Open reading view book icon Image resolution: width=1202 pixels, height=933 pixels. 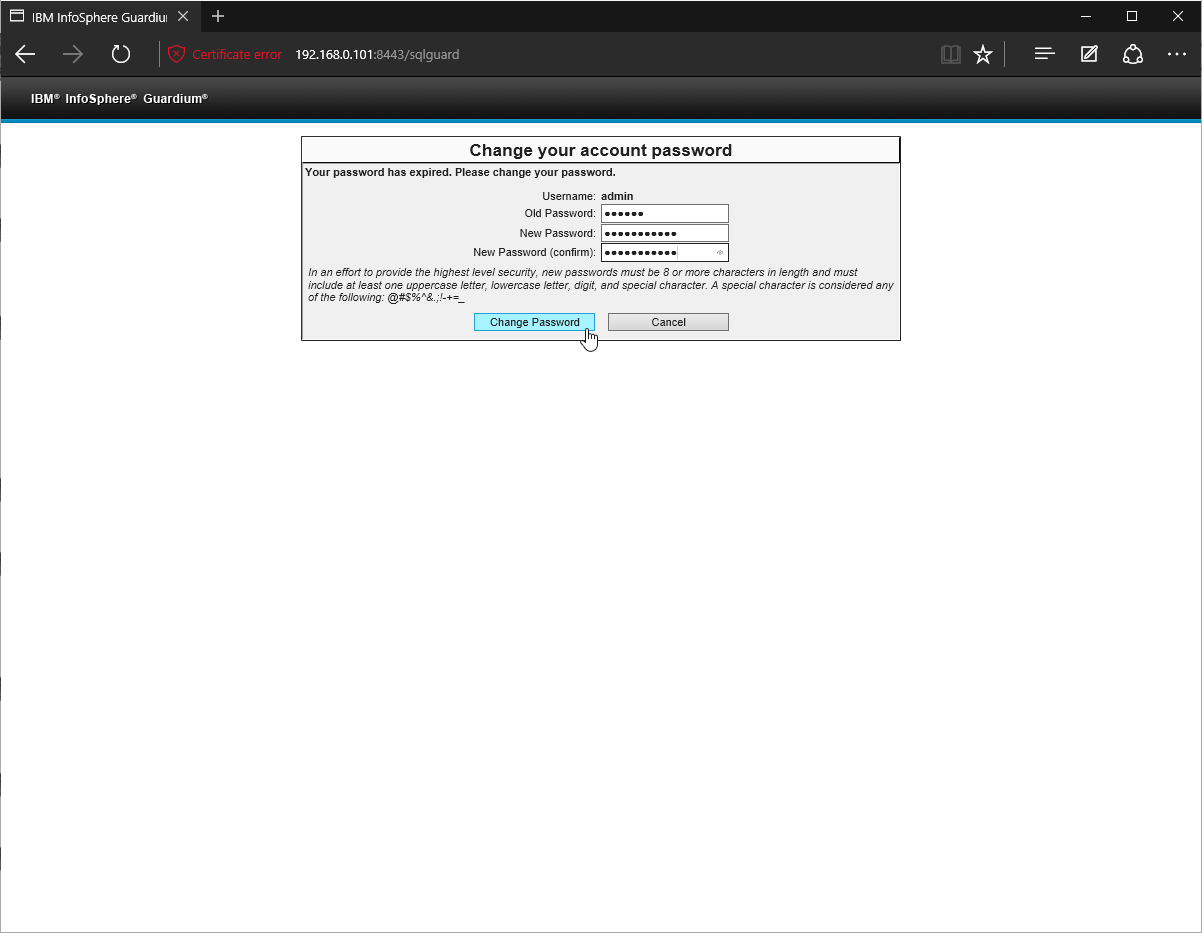click(x=950, y=54)
